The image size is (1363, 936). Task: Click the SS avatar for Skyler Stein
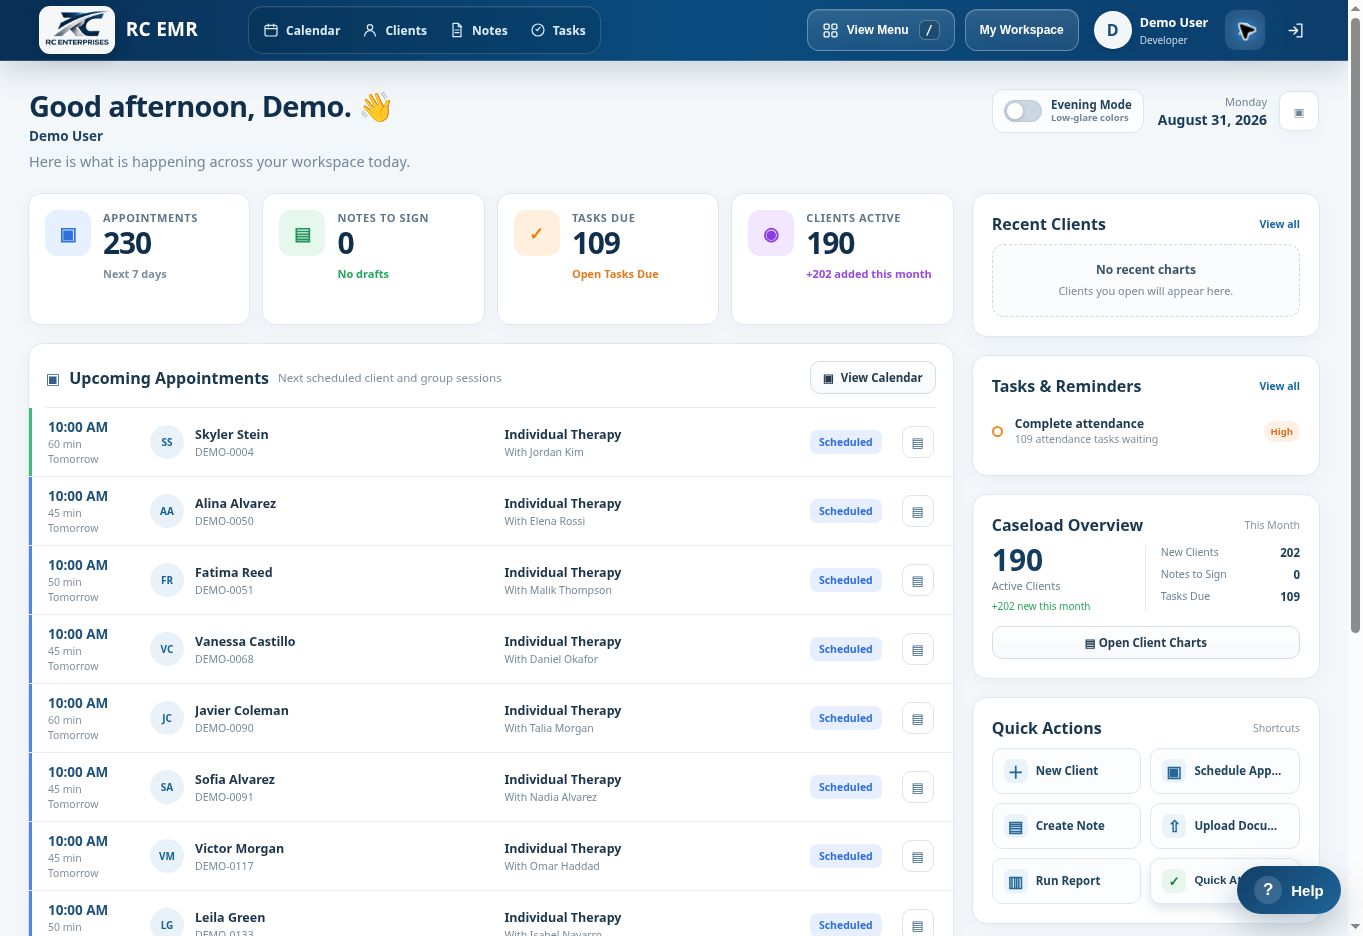[167, 442]
